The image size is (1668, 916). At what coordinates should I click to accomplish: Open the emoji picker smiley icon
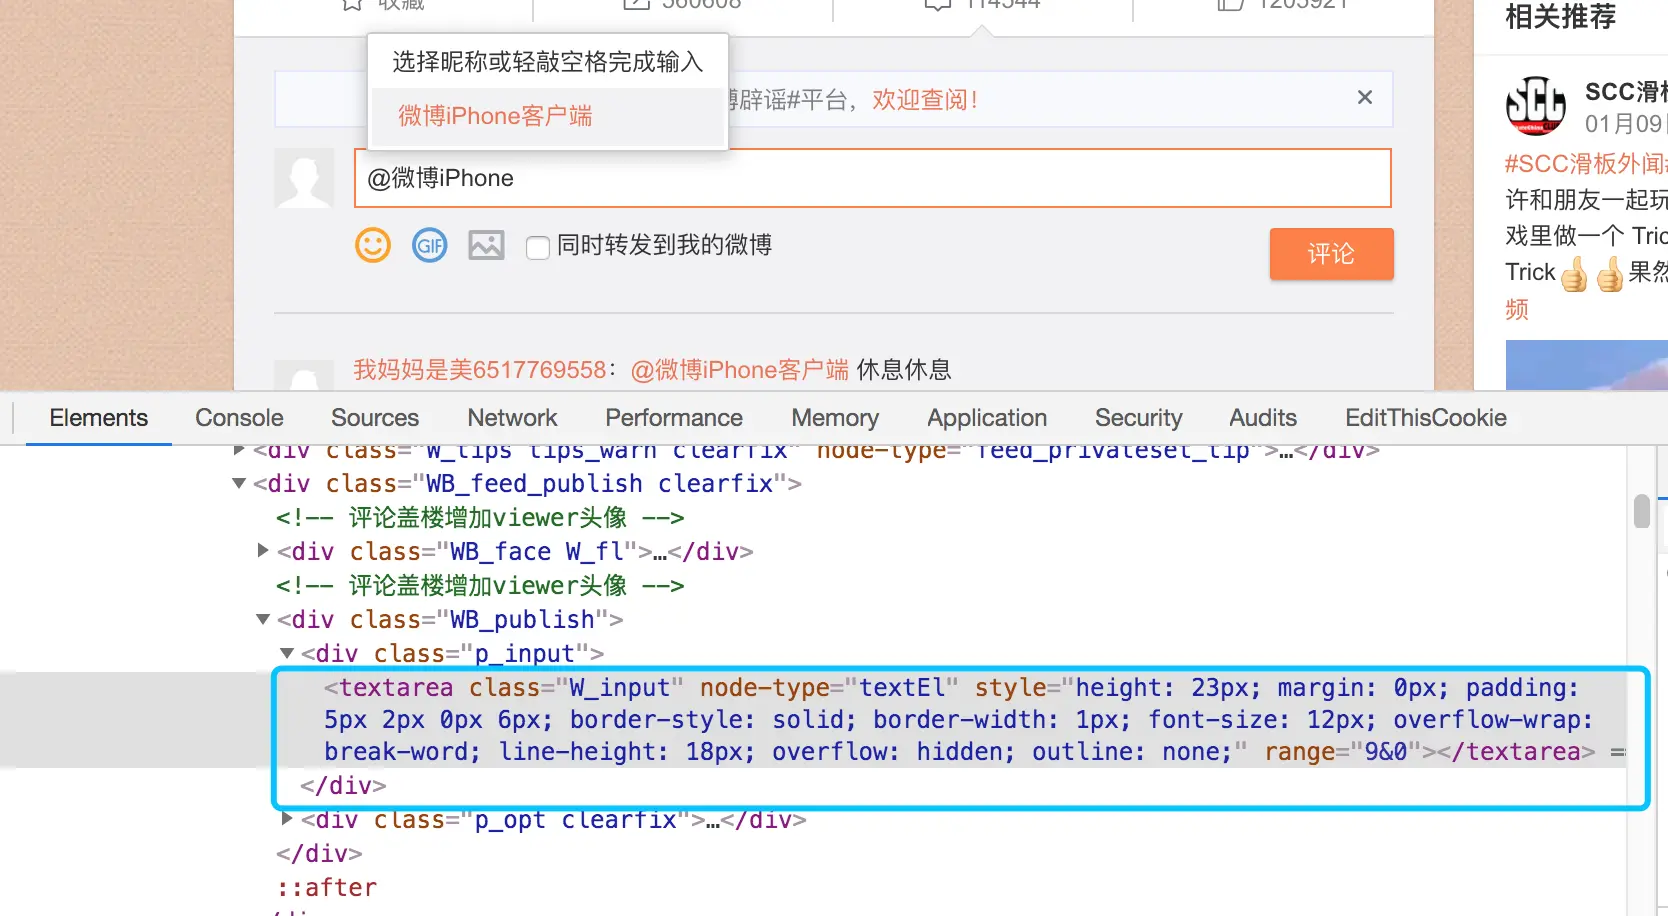point(373,245)
